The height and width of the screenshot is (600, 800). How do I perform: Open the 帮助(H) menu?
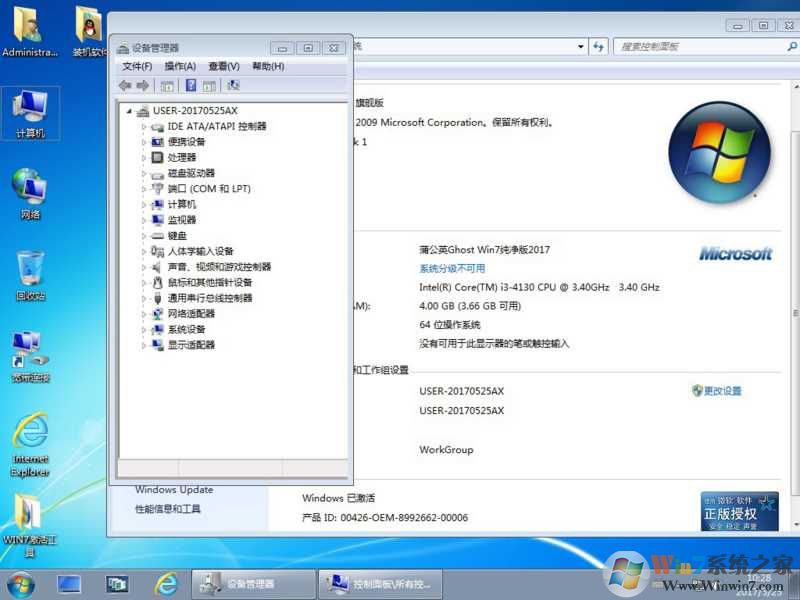(268, 66)
